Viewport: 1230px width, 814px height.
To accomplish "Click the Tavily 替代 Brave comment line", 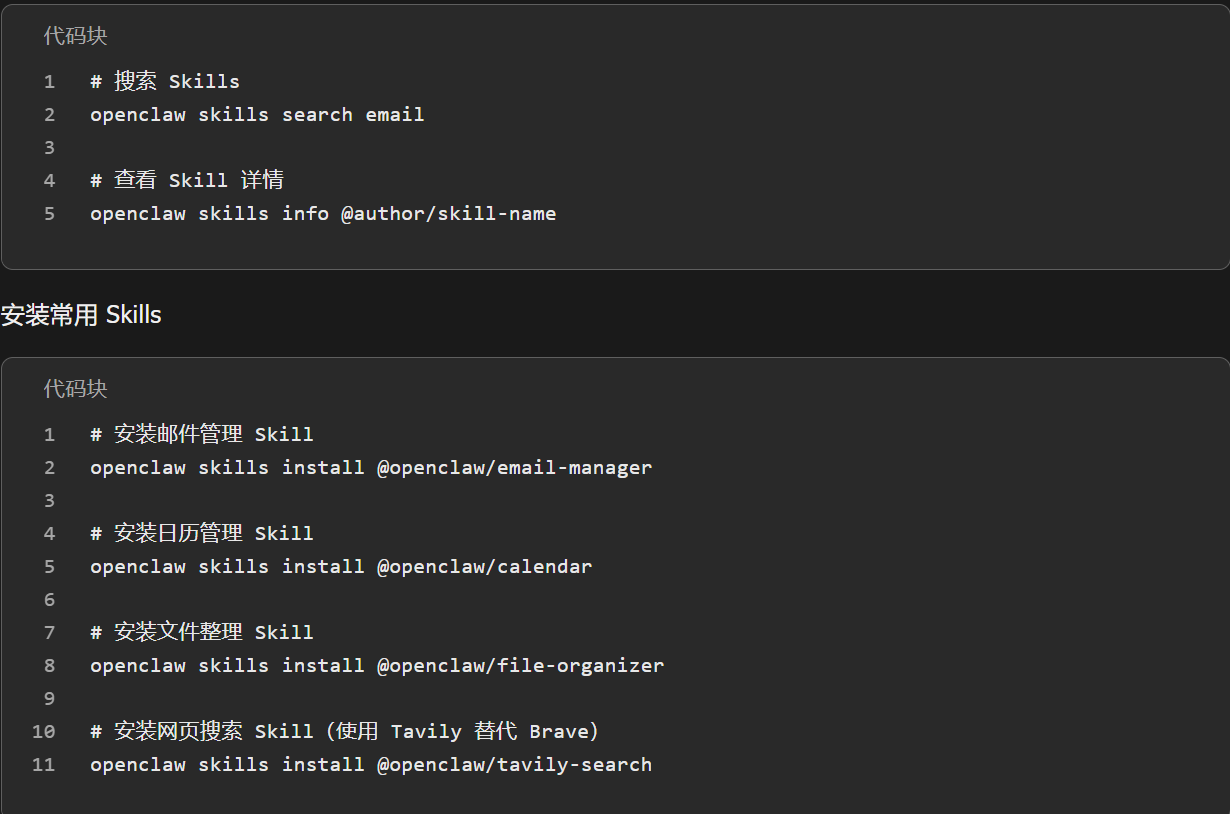I will click(x=344, y=732).
